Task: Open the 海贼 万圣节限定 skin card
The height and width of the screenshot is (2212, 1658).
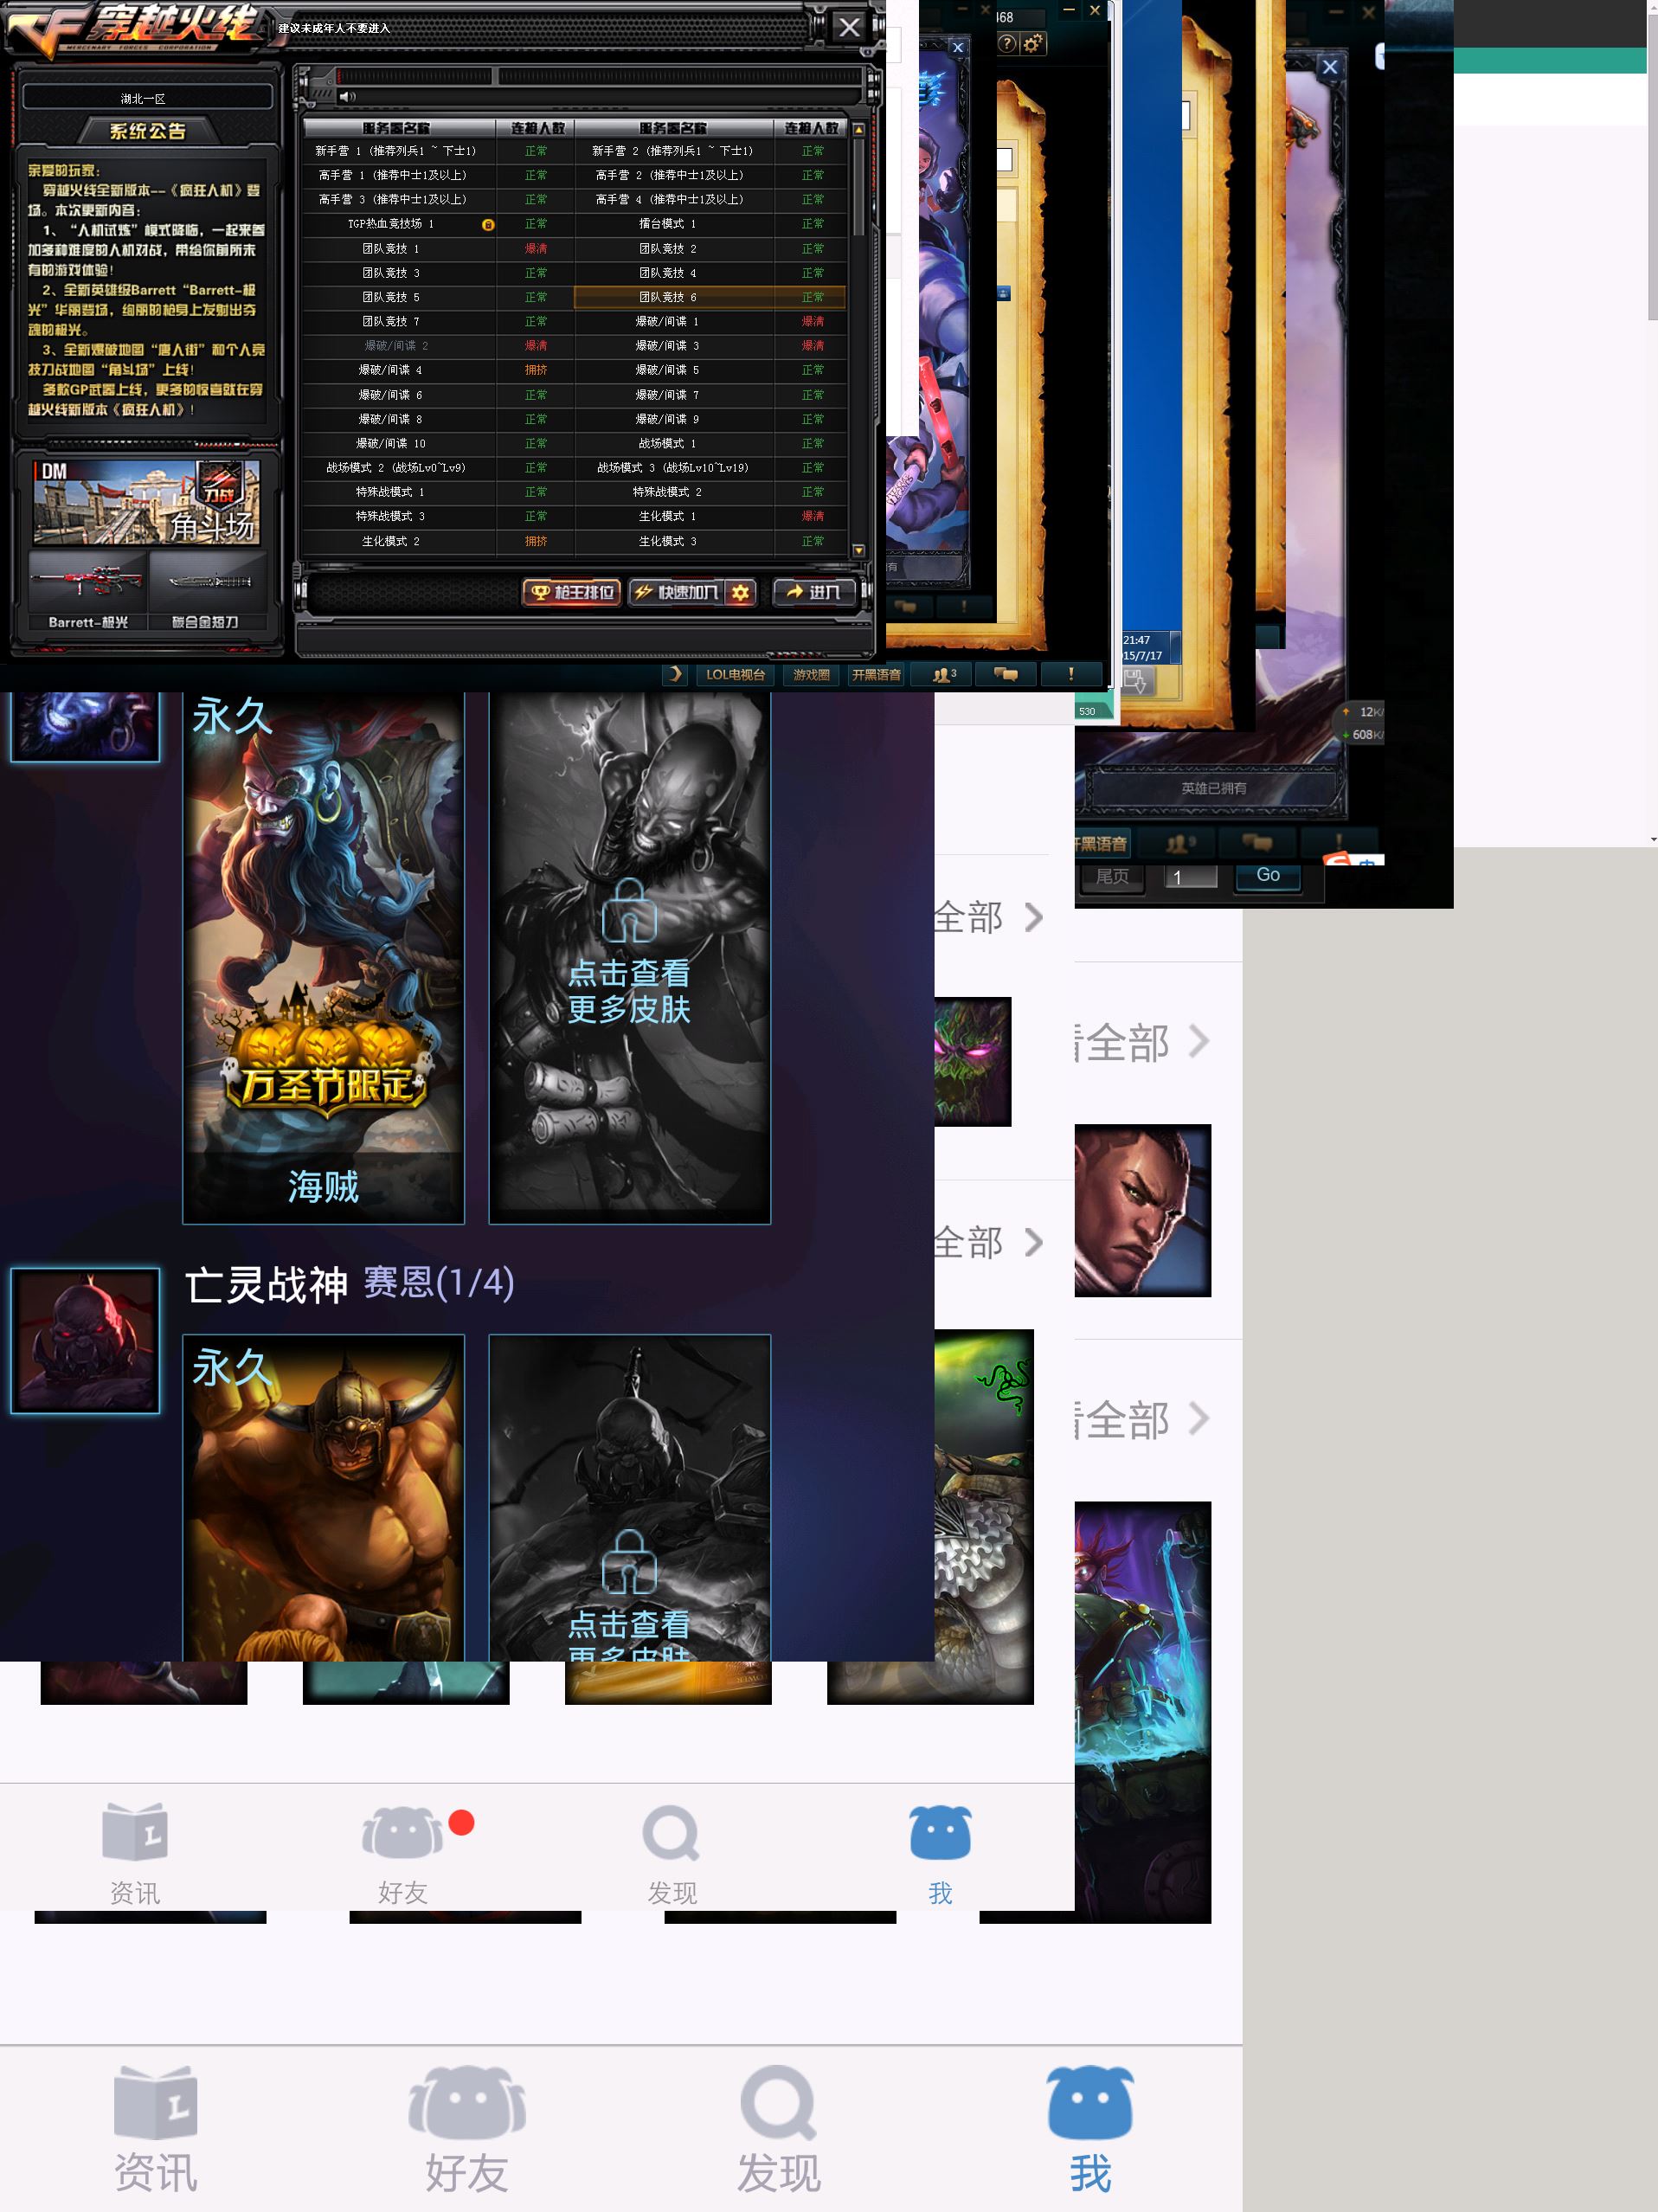Action: pos(323,957)
